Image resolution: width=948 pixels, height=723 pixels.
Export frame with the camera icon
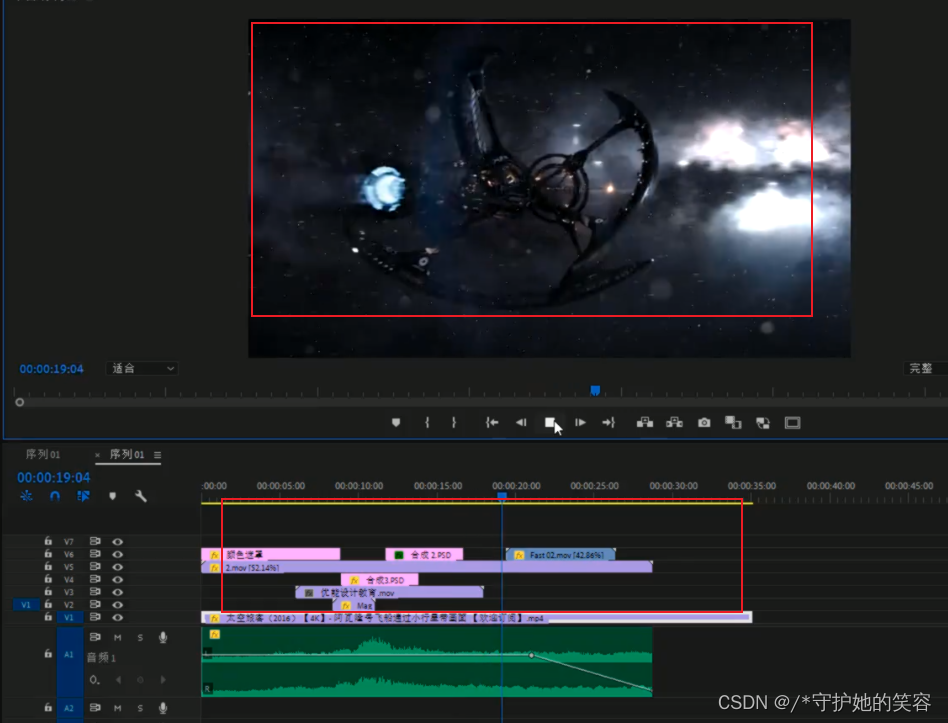704,423
